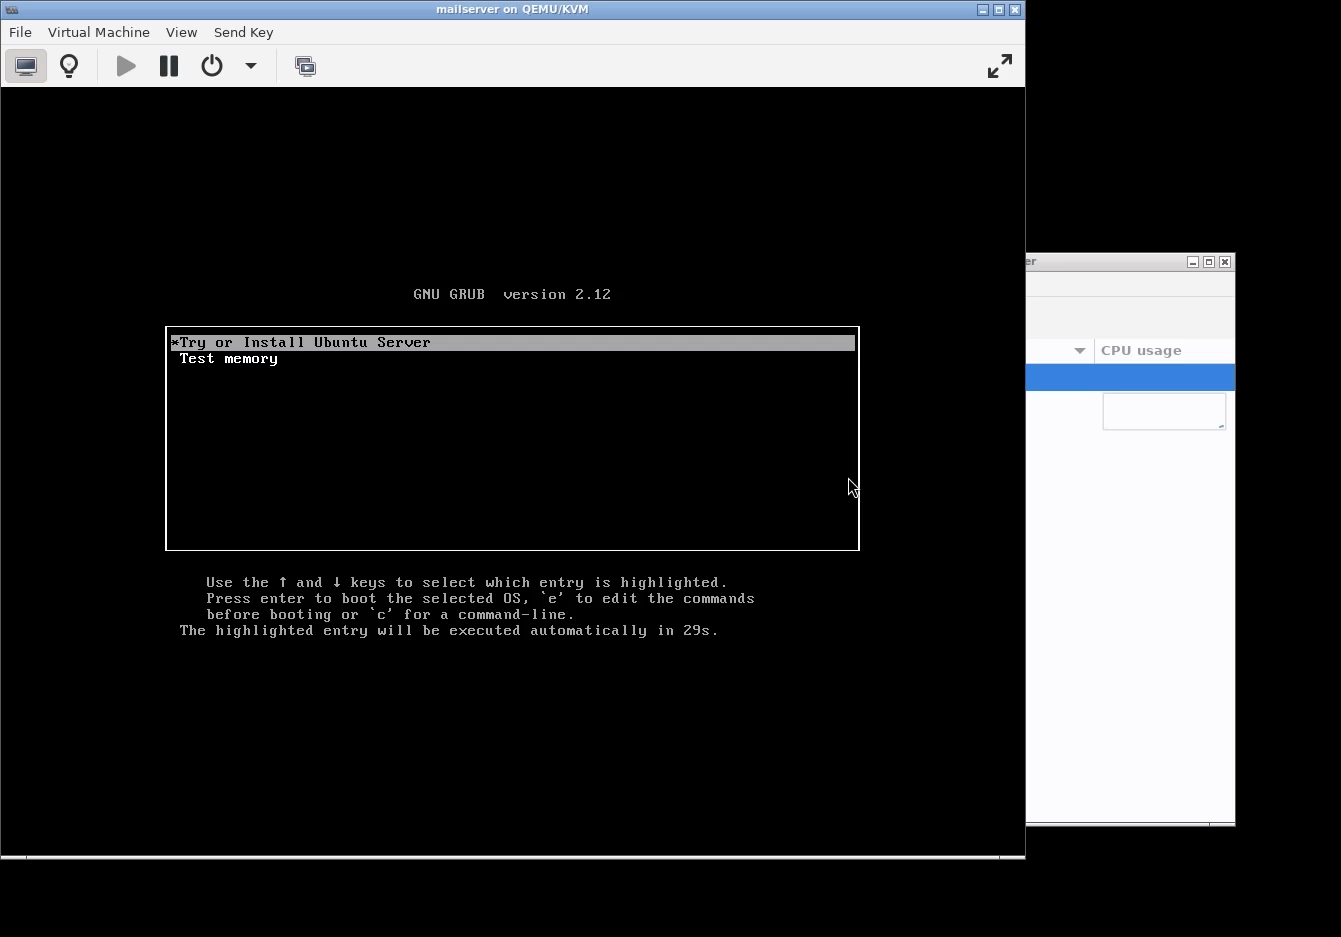Show virtual hardware details lightbulb

tap(69, 66)
